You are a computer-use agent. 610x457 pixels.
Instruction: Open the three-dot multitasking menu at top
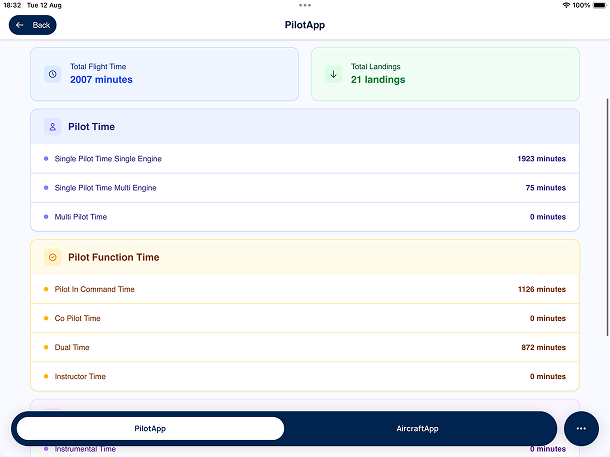[305, 5]
